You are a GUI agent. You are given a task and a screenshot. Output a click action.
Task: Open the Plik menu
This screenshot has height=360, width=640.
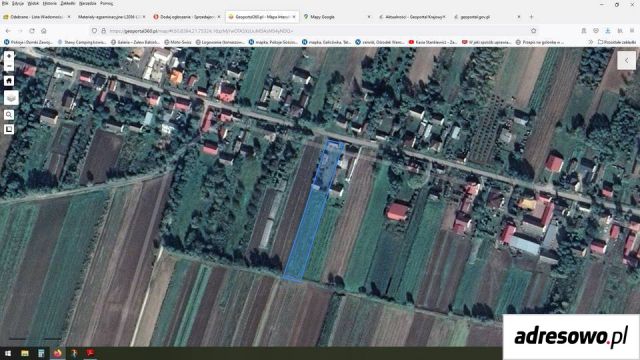pos(5,3)
